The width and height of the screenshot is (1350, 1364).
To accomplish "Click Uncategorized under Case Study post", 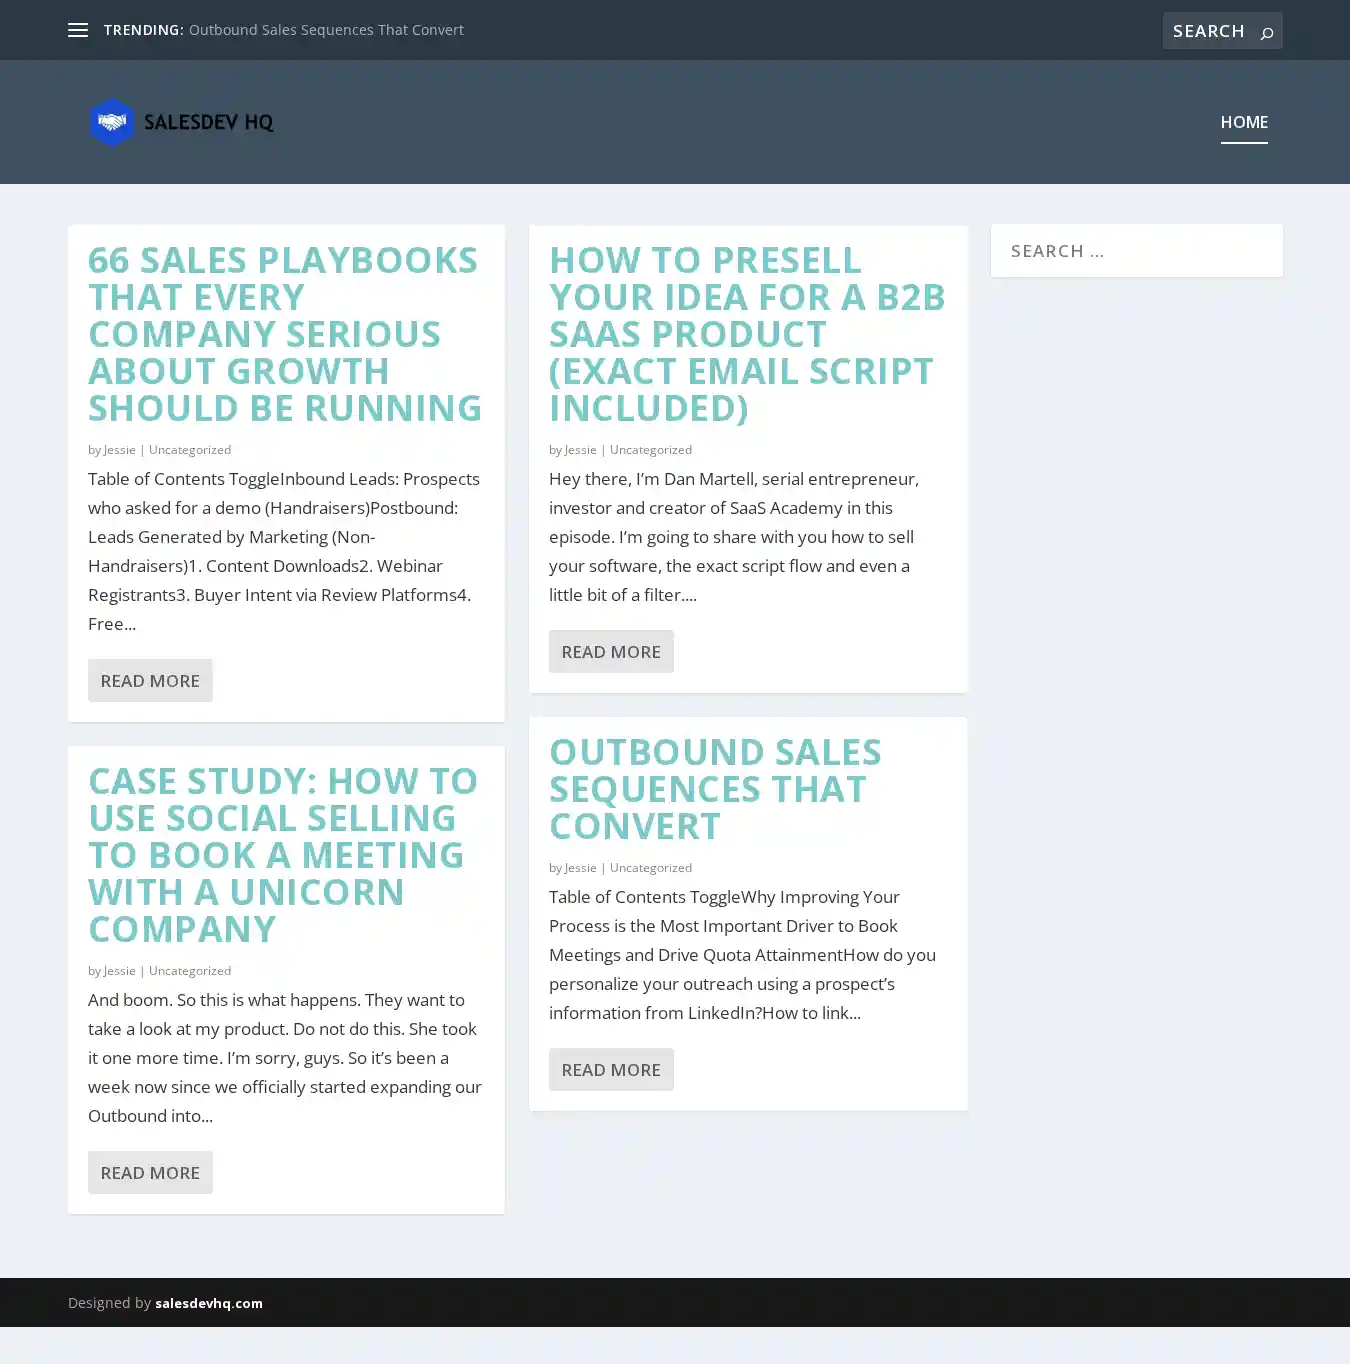I will [x=189, y=971].
